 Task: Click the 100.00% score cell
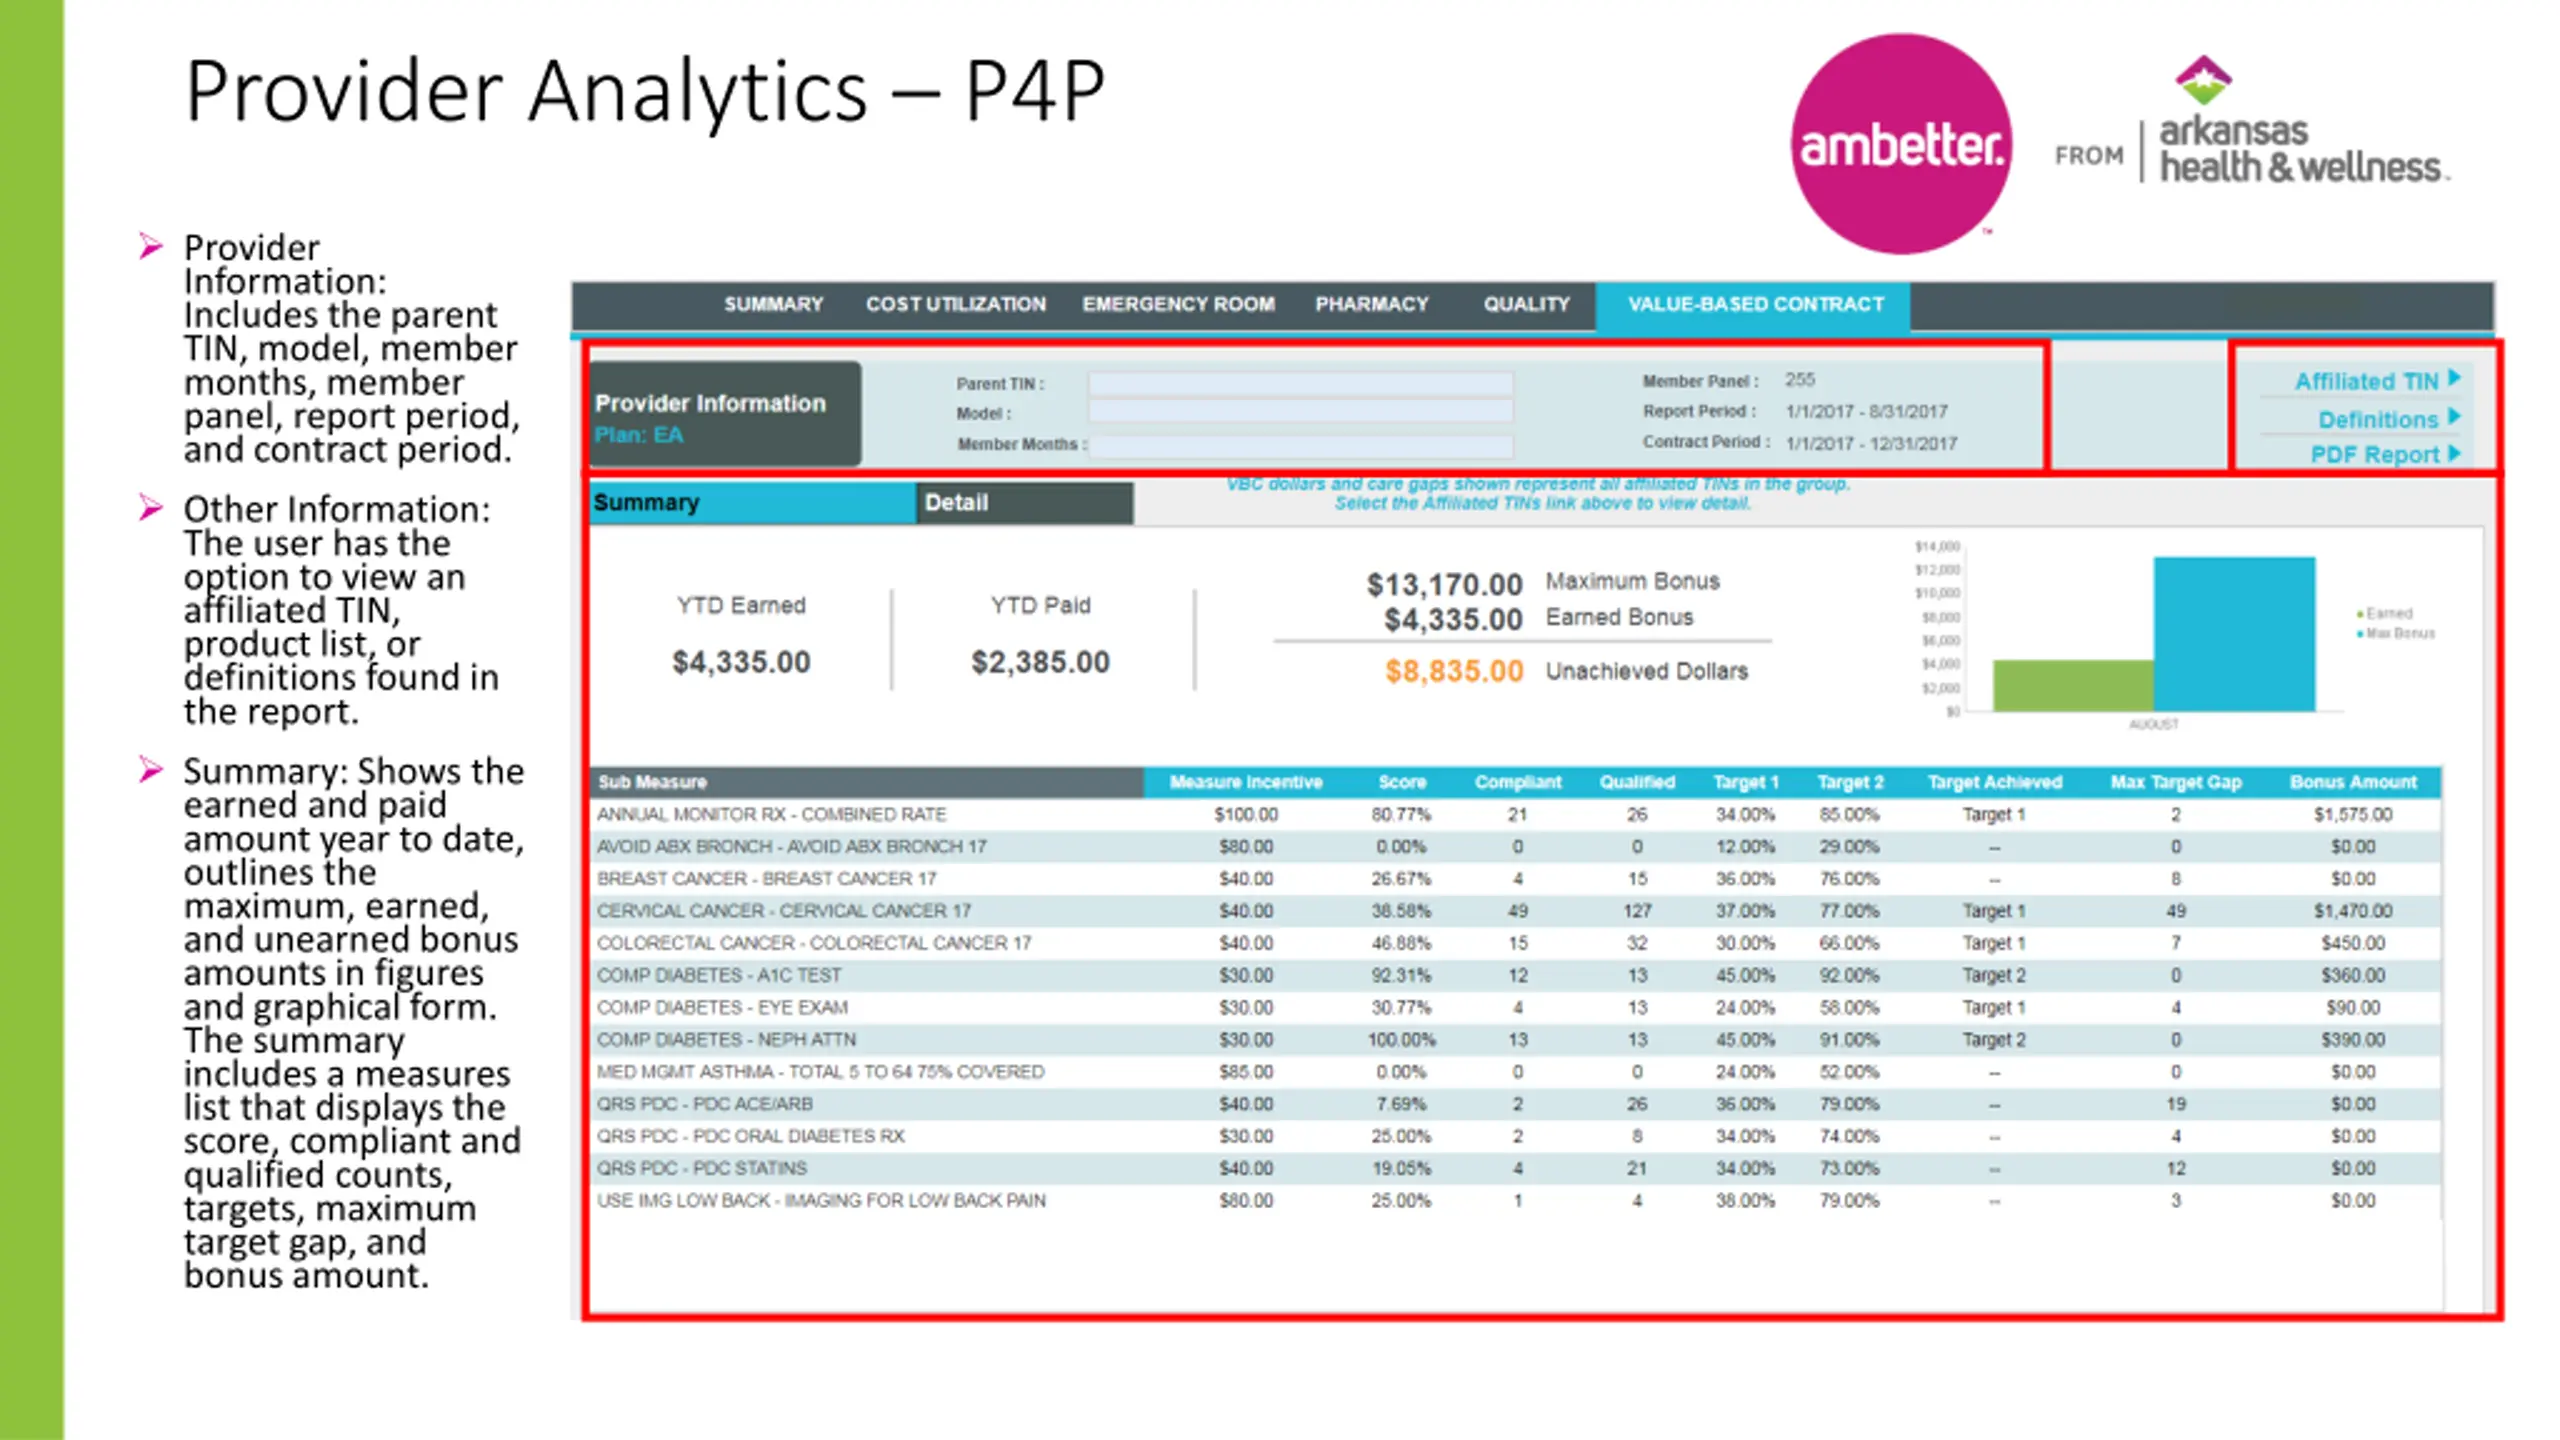[1401, 1040]
